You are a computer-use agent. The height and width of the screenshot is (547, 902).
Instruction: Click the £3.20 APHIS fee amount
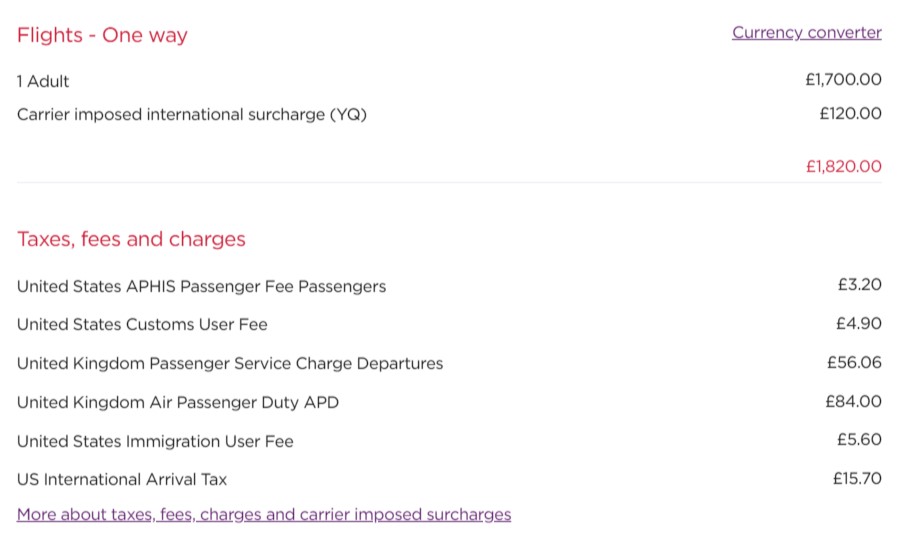[859, 284]
